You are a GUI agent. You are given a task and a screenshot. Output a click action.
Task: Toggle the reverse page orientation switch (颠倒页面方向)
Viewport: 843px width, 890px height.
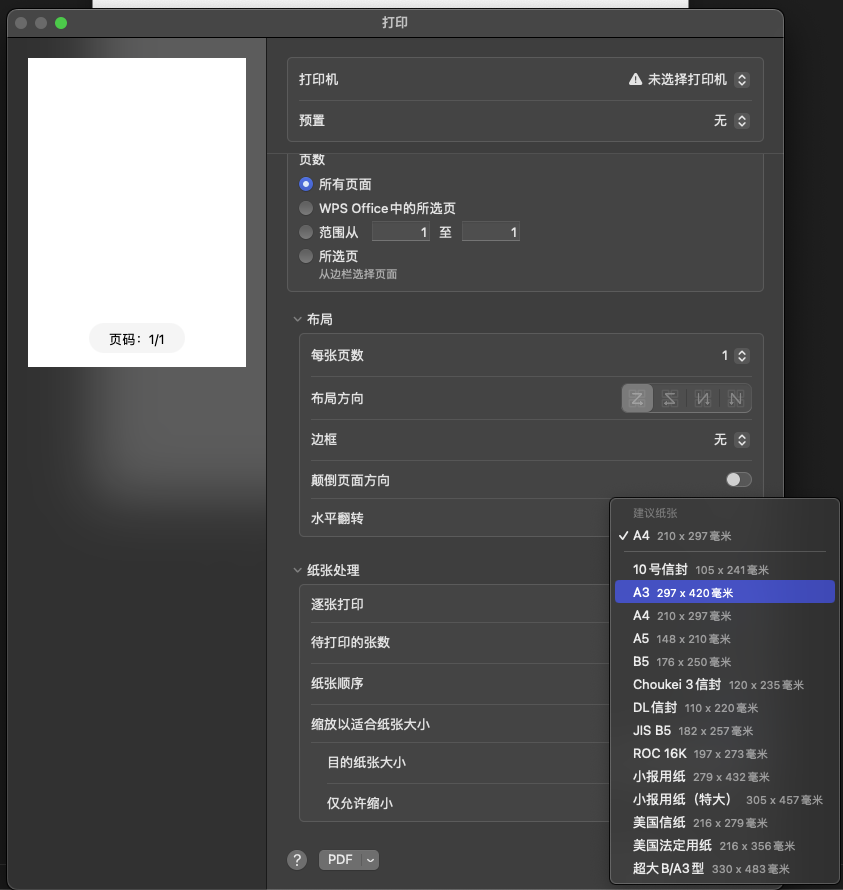738,480
